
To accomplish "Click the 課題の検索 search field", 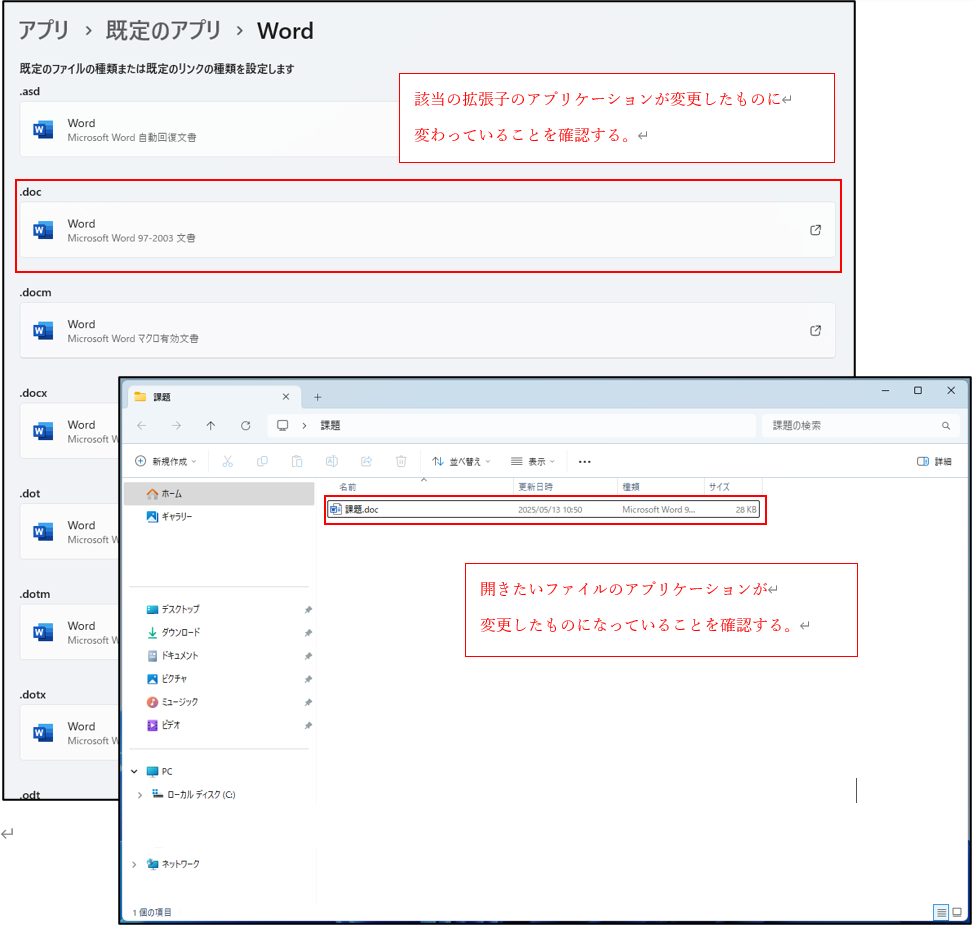I will [860, 425].
